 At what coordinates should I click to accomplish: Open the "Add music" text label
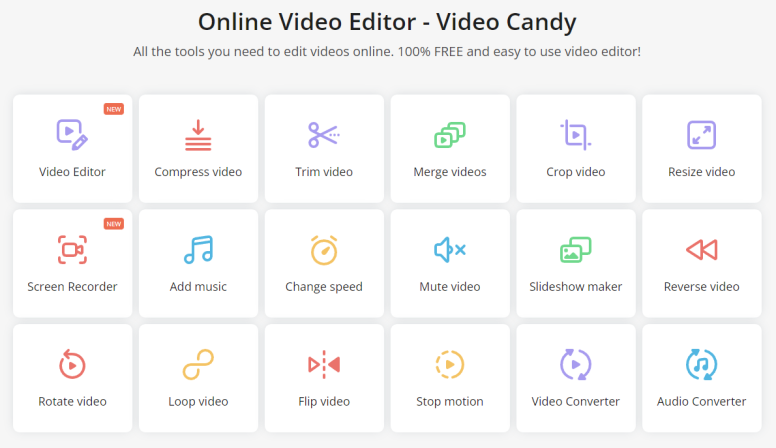pyautogui.click(x=198, y=287)
